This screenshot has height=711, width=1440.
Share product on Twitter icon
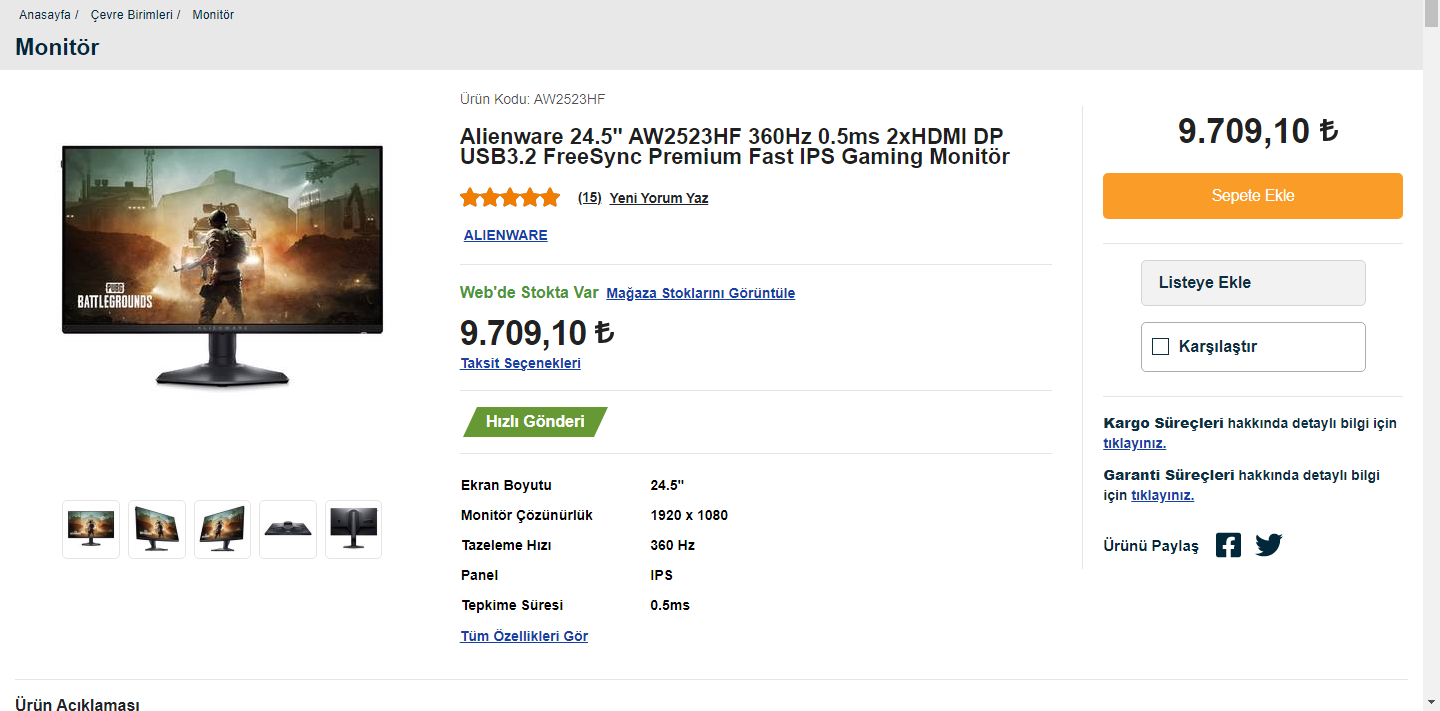(x=1269, y=545)
